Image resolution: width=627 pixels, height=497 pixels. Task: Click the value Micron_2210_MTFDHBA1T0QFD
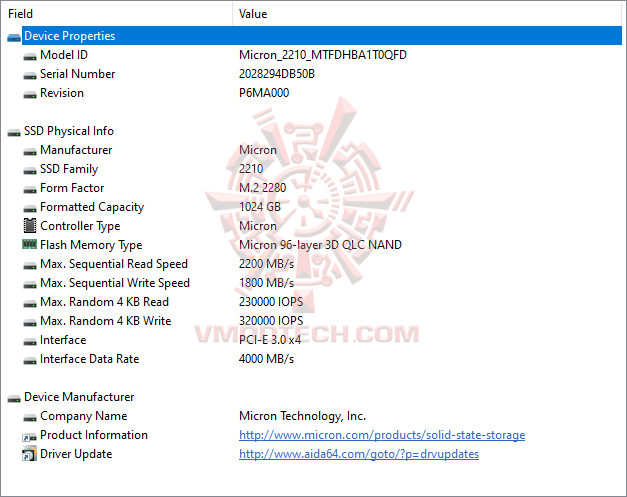[x=323, y=55]
